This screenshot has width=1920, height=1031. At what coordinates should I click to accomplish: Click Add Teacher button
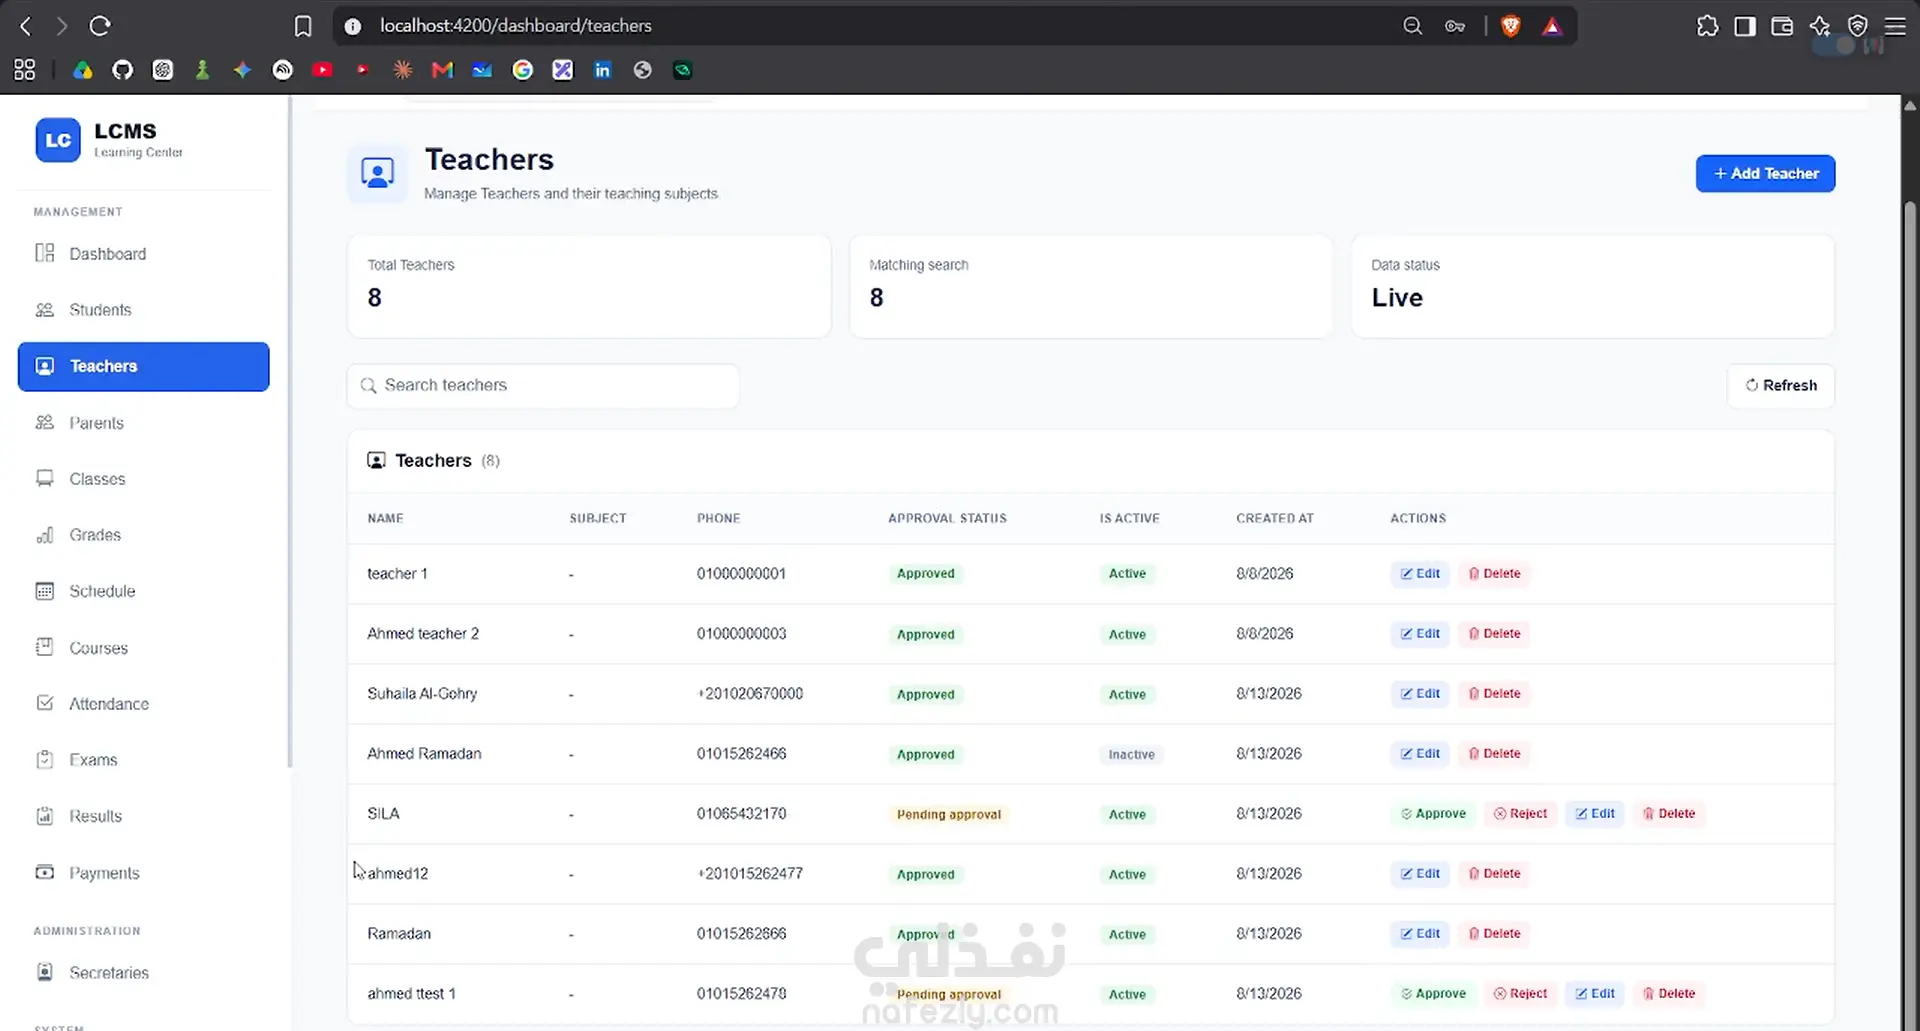tap(1765, 173)
